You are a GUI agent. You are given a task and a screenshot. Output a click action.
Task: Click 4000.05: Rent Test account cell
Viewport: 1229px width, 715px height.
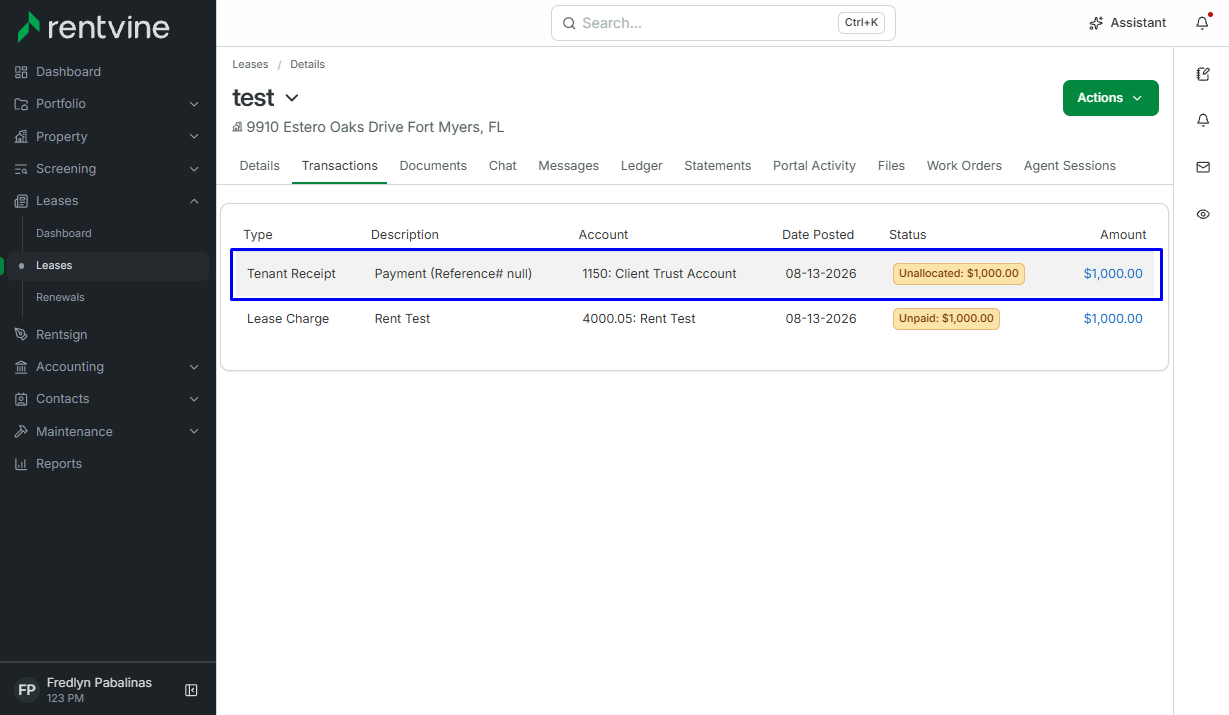pos(639,319)
